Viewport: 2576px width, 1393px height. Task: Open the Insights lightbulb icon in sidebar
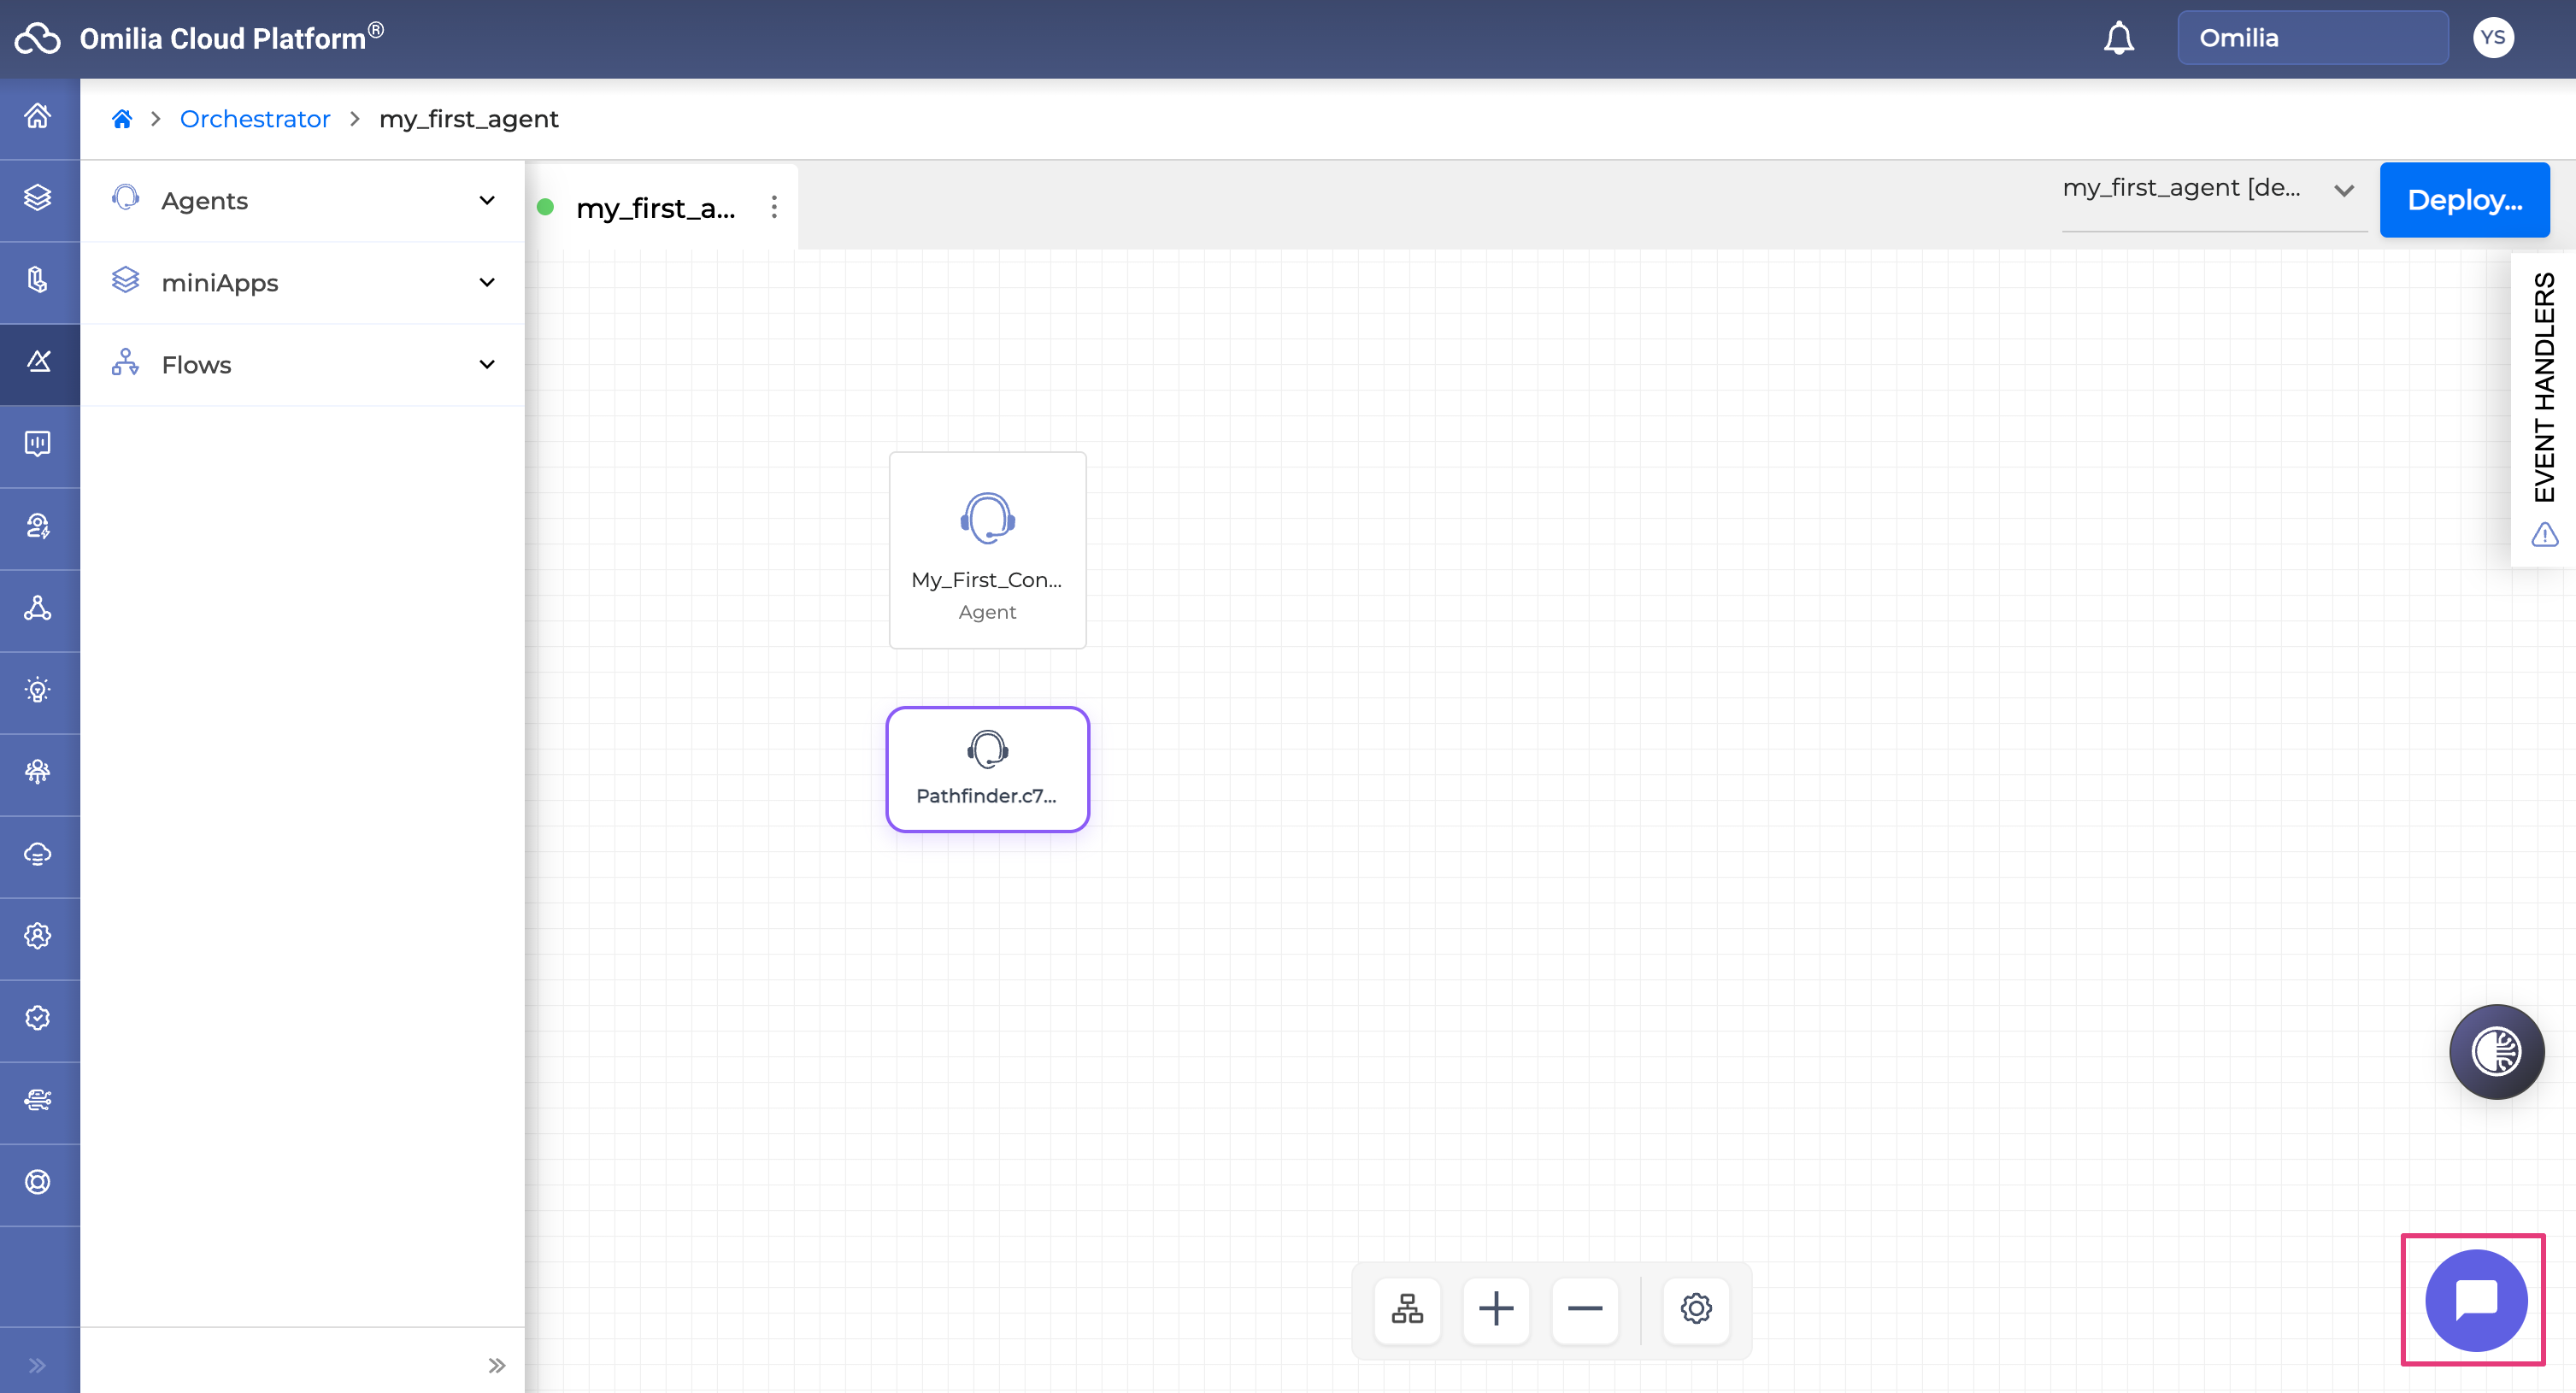tap(37, 691)
